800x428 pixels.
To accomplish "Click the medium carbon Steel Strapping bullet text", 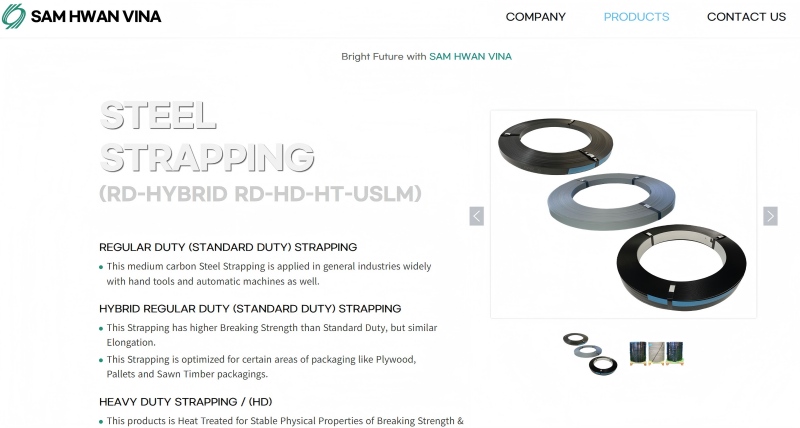I will point(269,274).
